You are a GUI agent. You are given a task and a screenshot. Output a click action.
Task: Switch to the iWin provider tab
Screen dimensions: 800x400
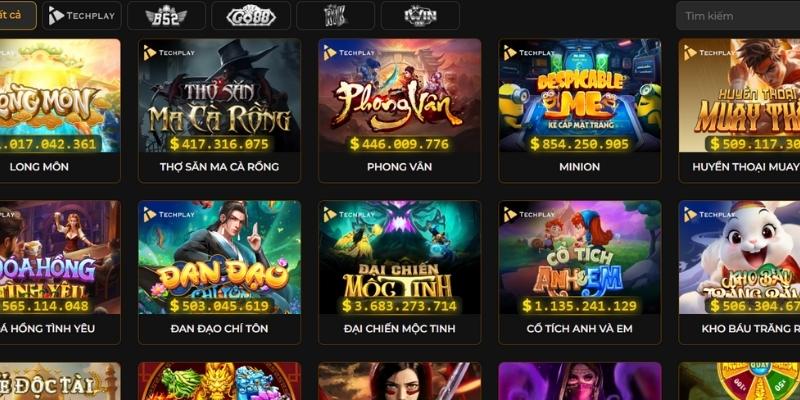(x=420, y=15)
